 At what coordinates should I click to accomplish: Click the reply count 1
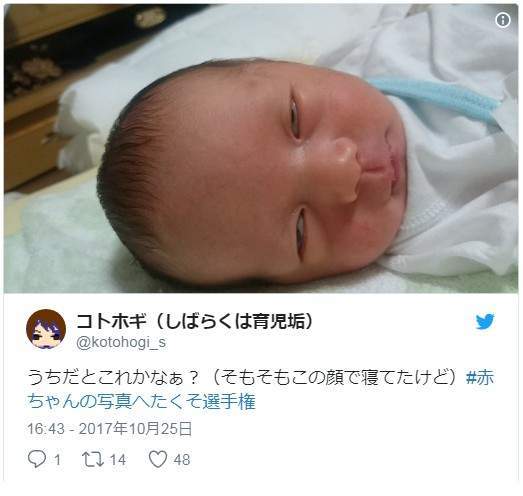point(57,460)
